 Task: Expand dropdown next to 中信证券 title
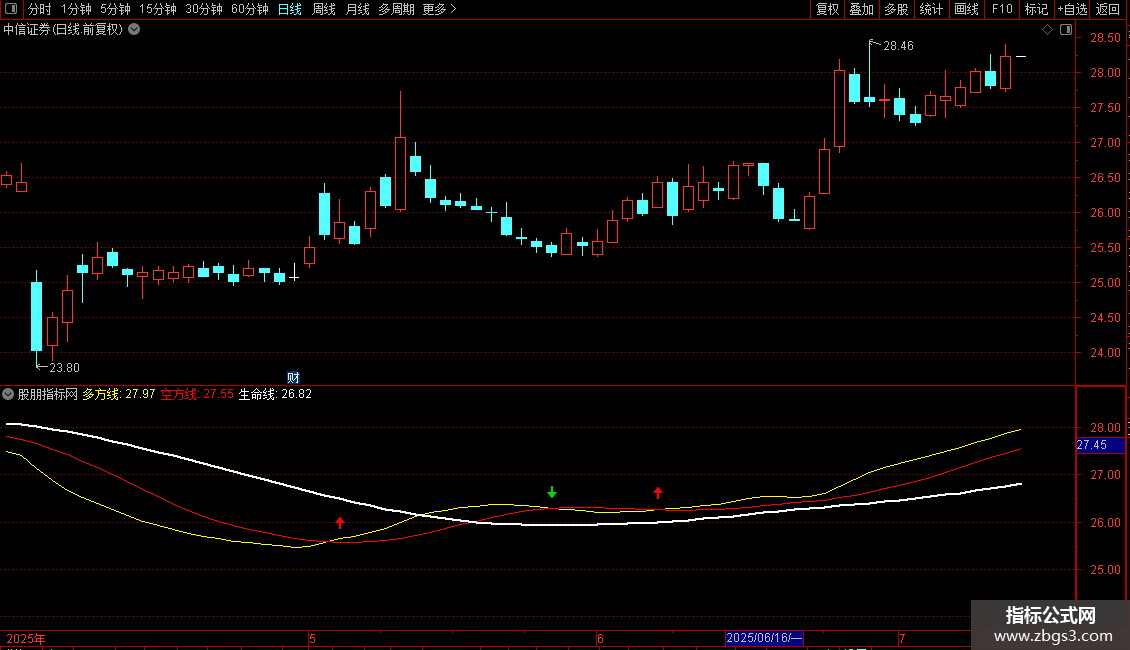coord(134,30)
